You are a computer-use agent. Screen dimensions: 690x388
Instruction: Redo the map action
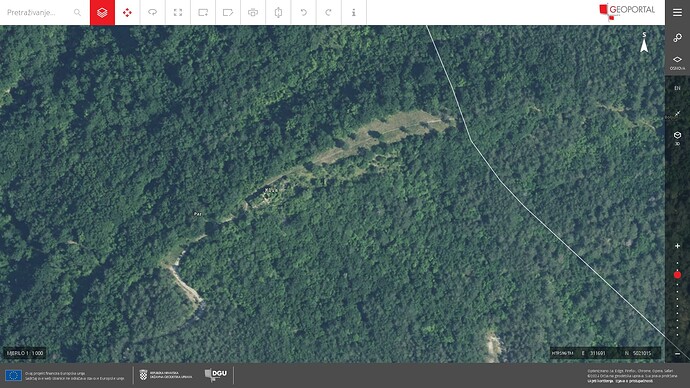(x=328, y=12)
